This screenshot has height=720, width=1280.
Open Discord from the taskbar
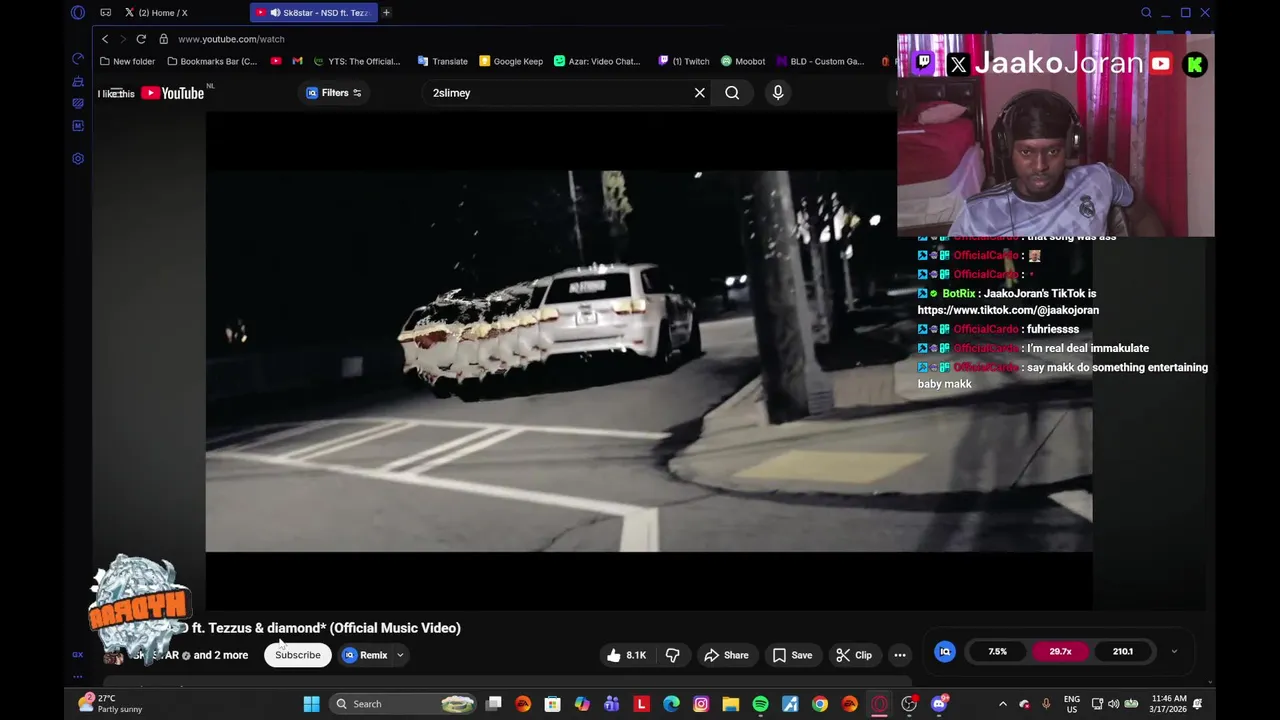click(x=939, y=704)
